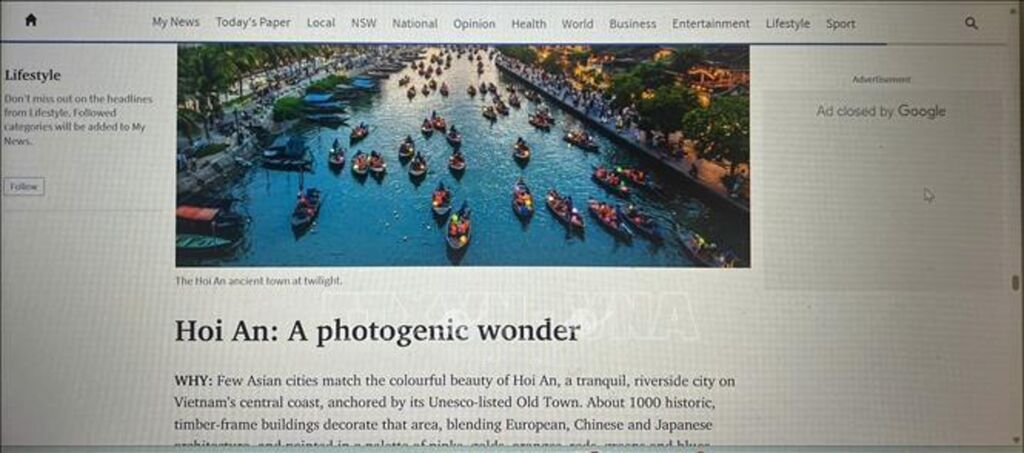Open World news section
Image resolution: width=1024 pixels, height=453 pixels.
(577, 23)
